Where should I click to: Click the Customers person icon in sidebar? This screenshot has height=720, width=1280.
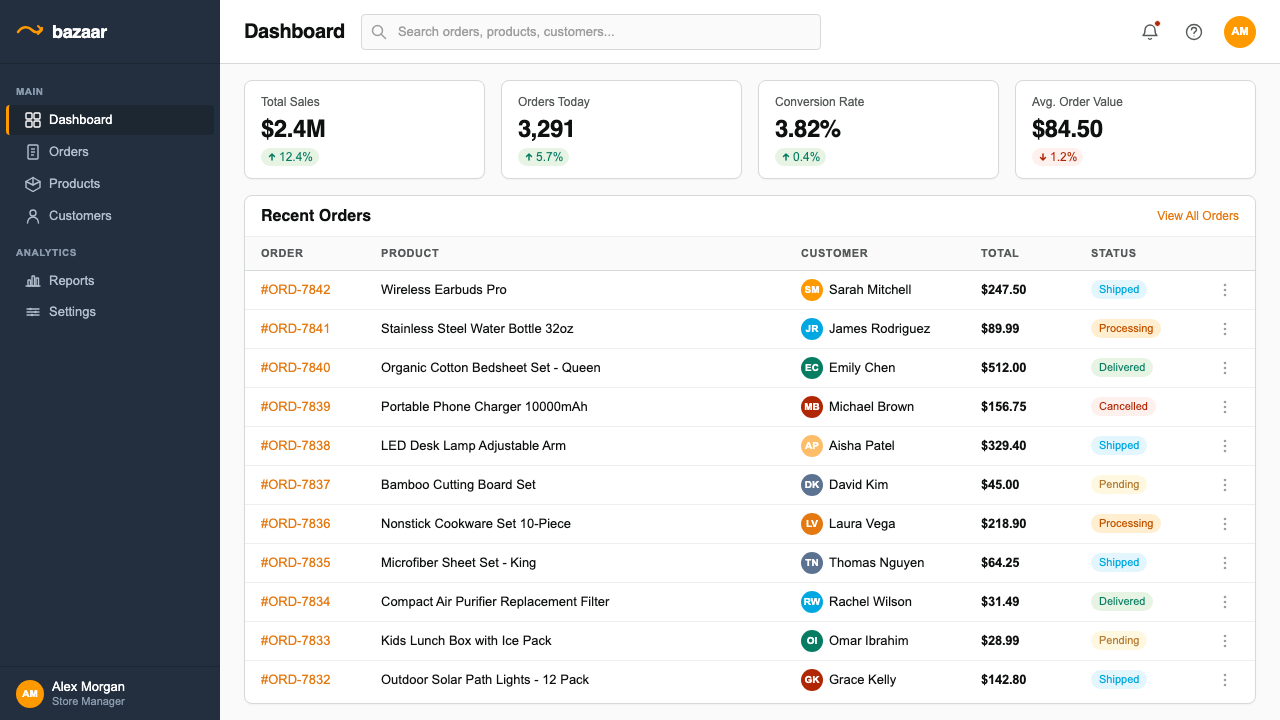click(x=33, y=216)
